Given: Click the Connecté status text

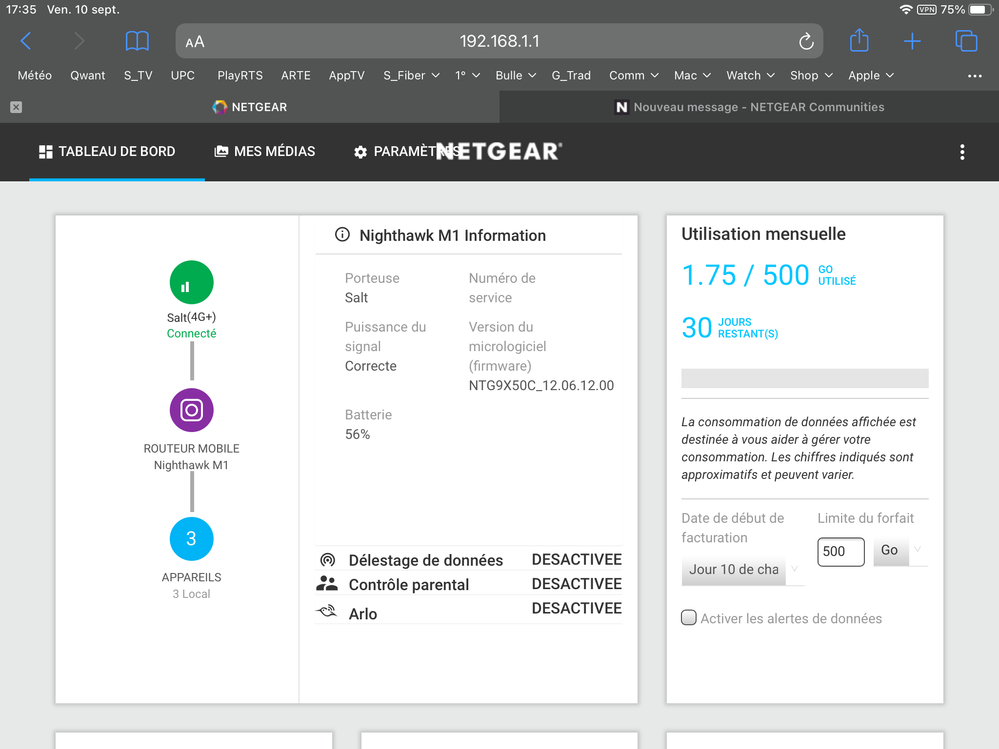Looking at the screenshot, I should coord(191,333).
